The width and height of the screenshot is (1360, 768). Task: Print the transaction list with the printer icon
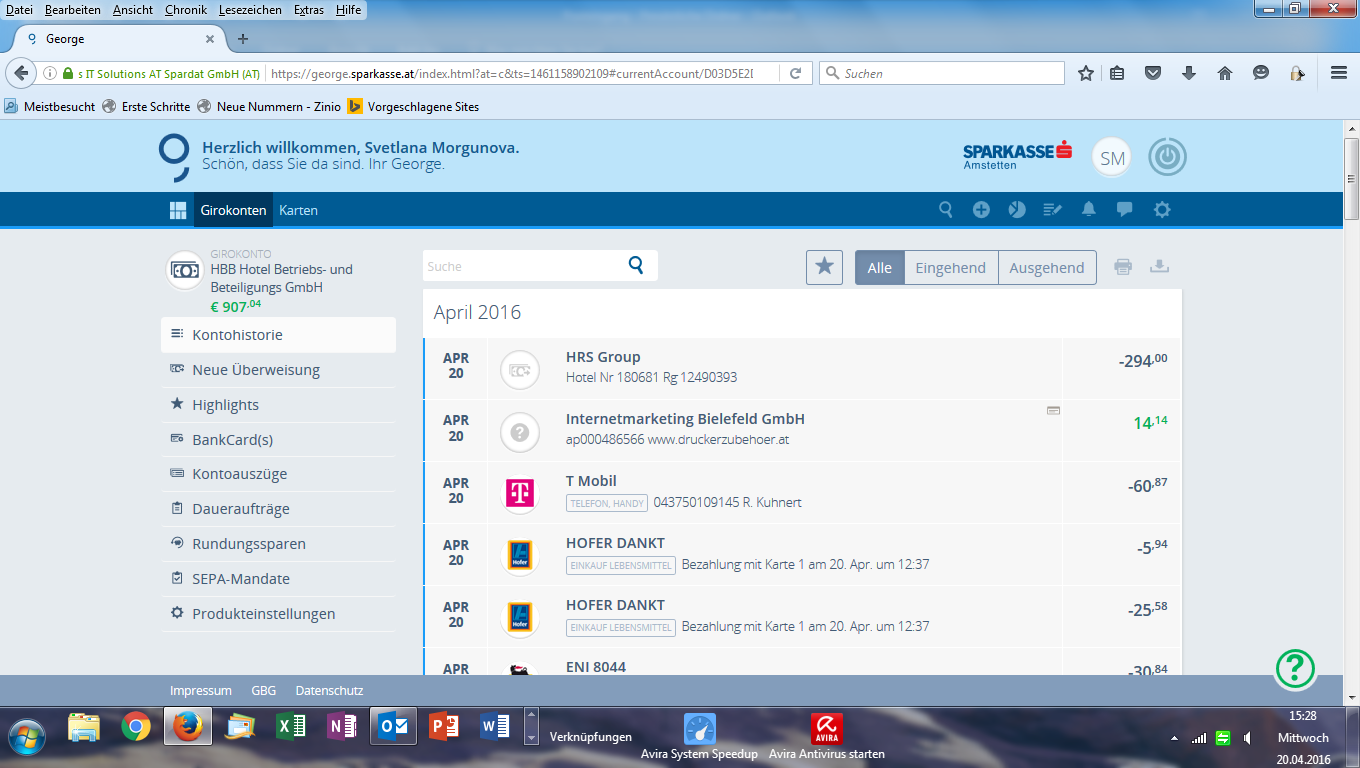pos(1123,267)
